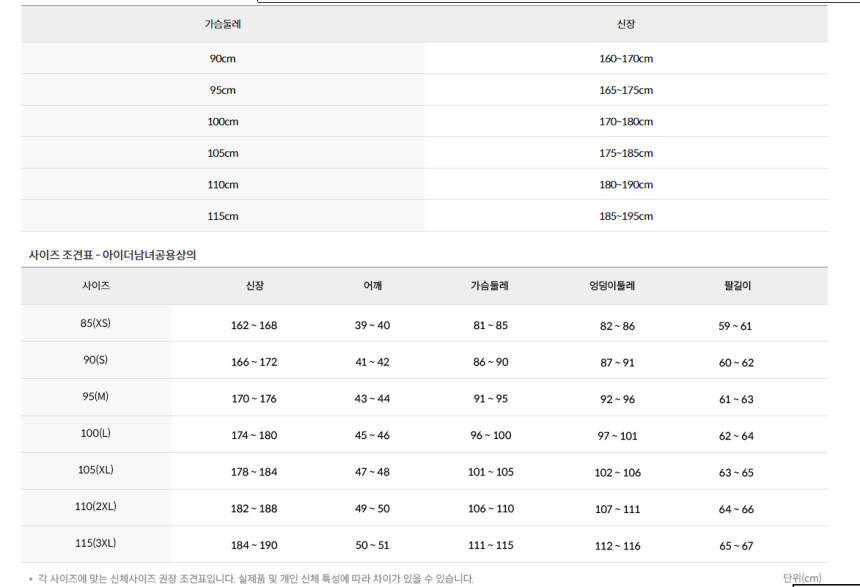This screenshot has height=587, width=860.
Task: Click the 사이즈 column header
Action: [96, 286]
